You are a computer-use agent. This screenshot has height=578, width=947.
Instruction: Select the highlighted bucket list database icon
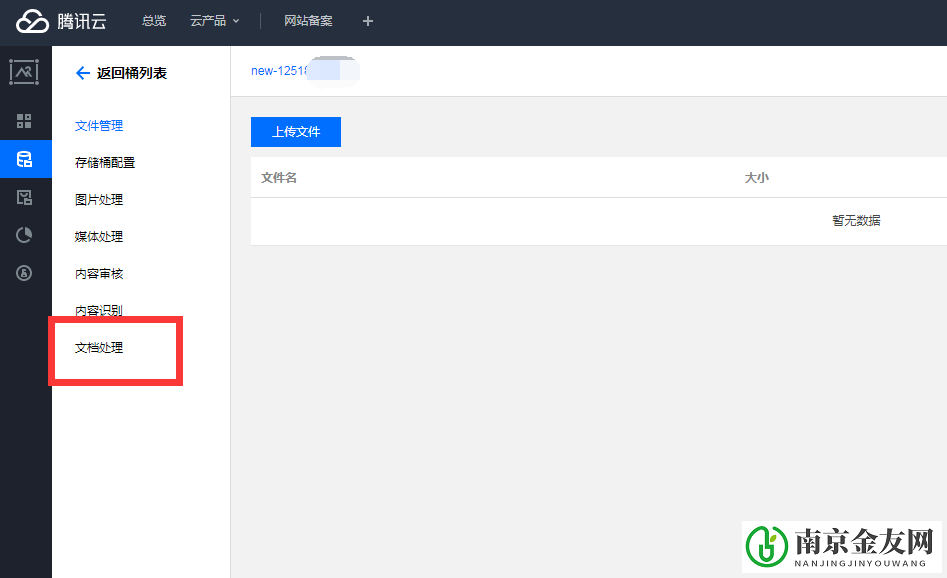pos(24,159)
